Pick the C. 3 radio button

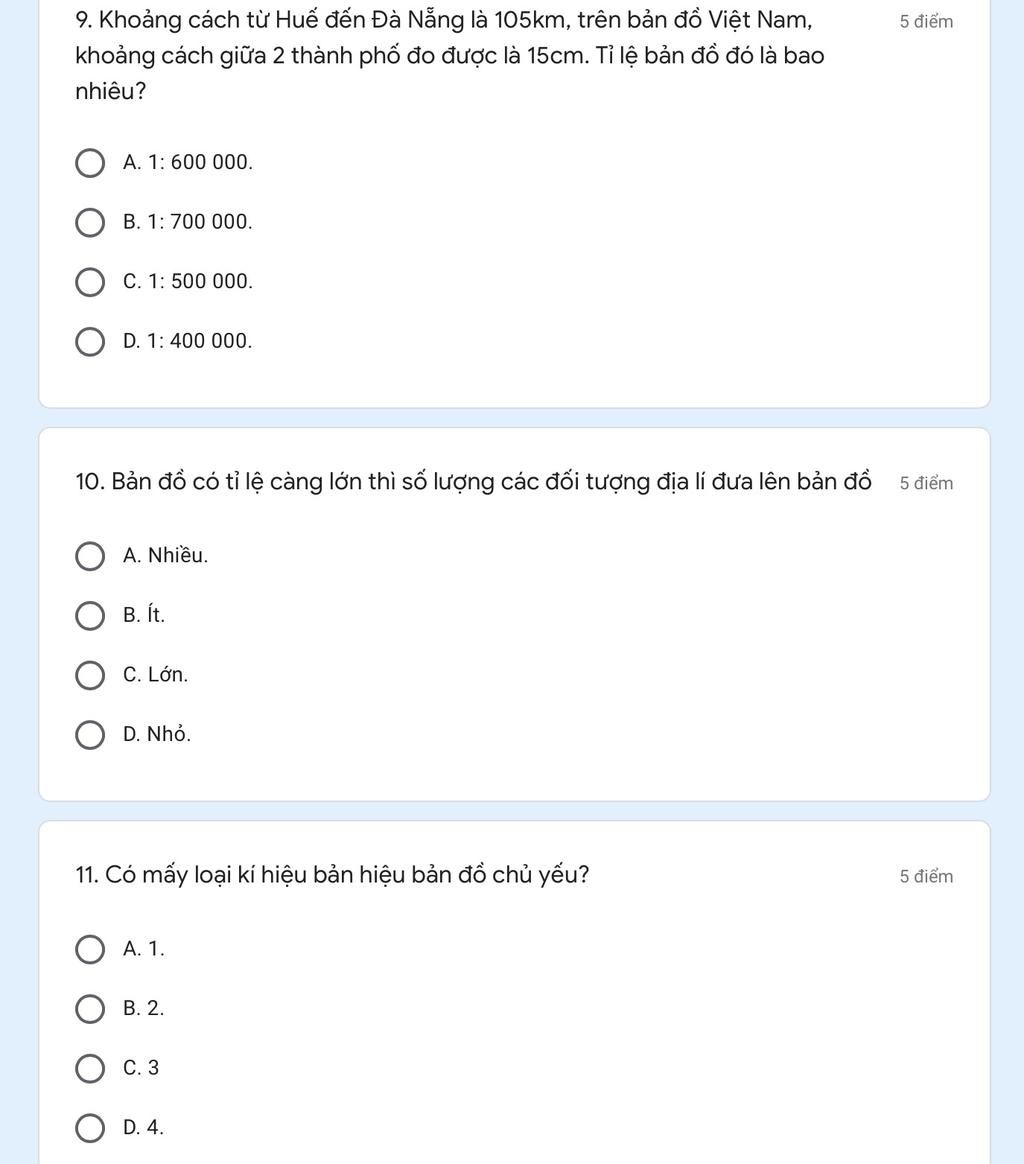(90, 1069)
